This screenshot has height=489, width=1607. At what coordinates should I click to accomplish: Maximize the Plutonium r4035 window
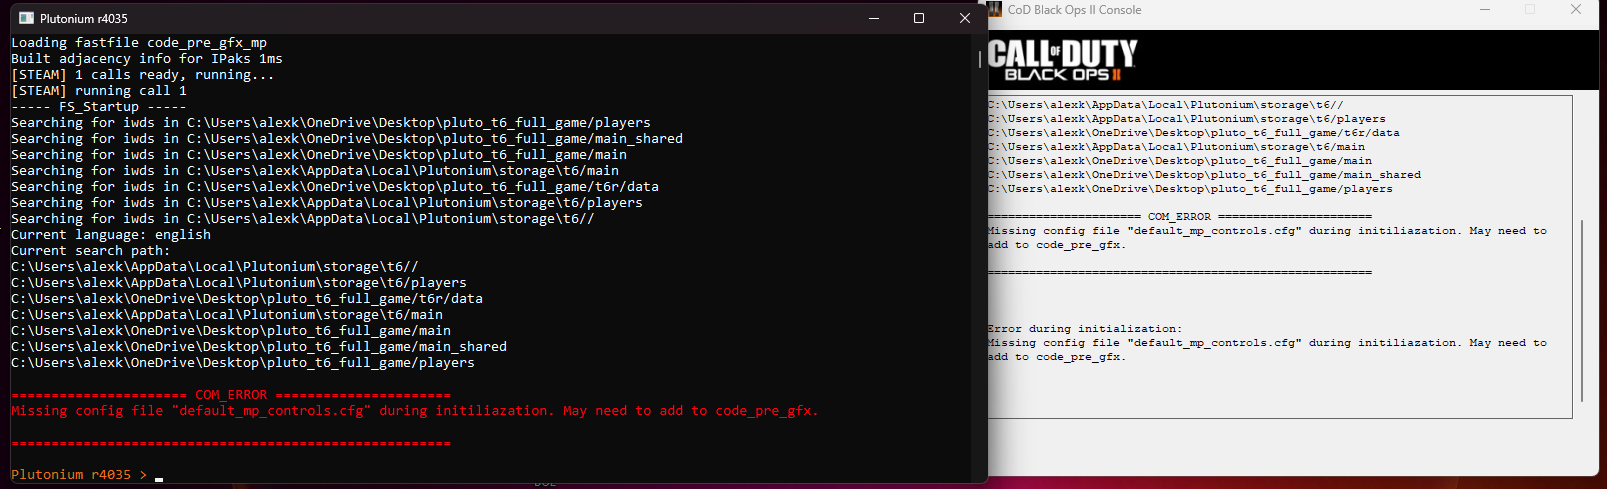(x=919, y=18)
